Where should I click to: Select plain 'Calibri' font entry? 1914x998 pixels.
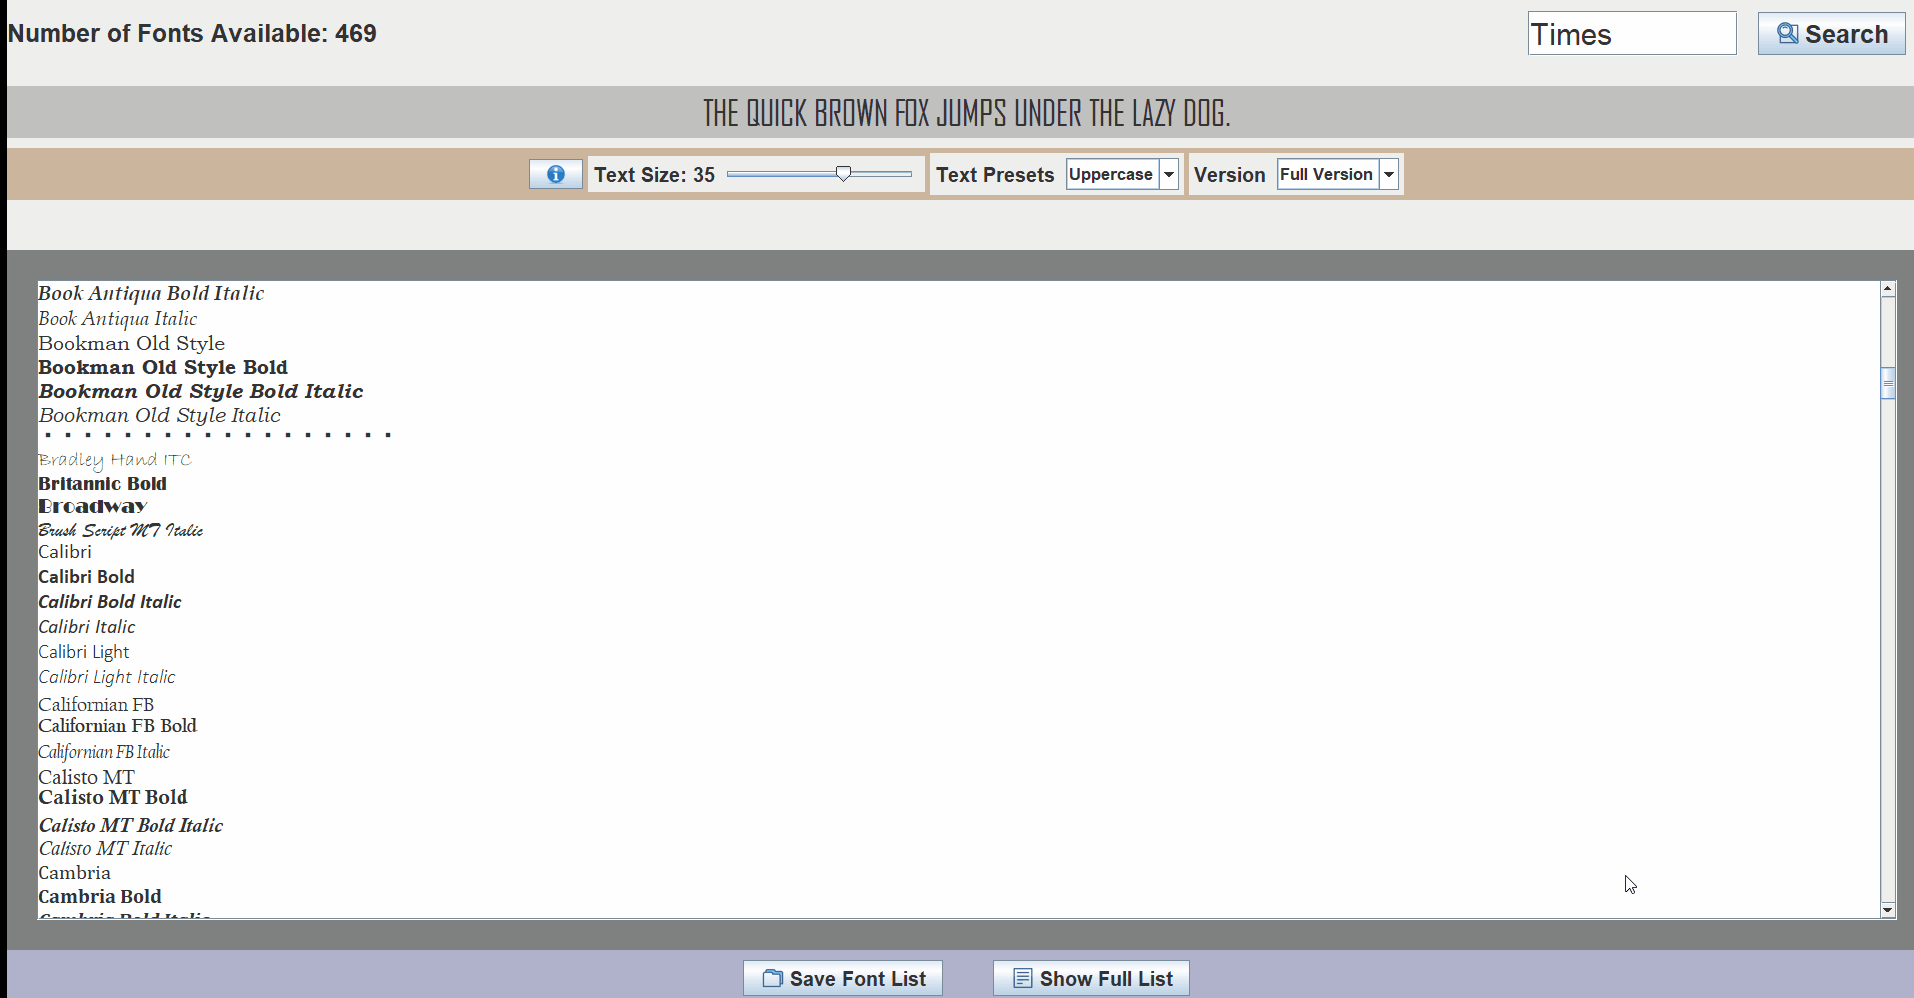[65, 552]
